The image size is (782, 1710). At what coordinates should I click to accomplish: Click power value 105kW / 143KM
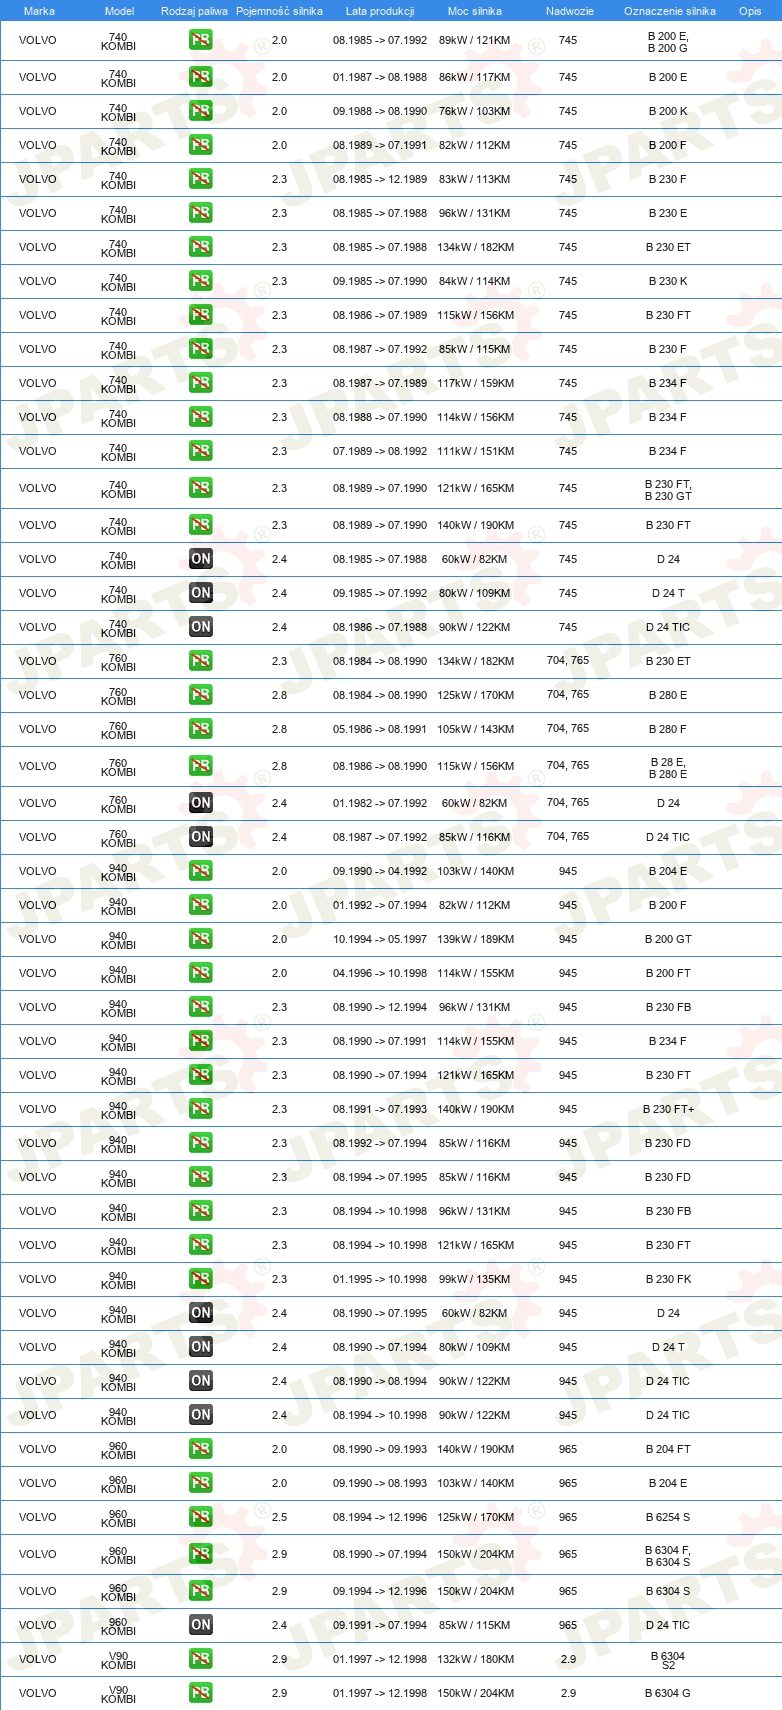click(476, 729)
